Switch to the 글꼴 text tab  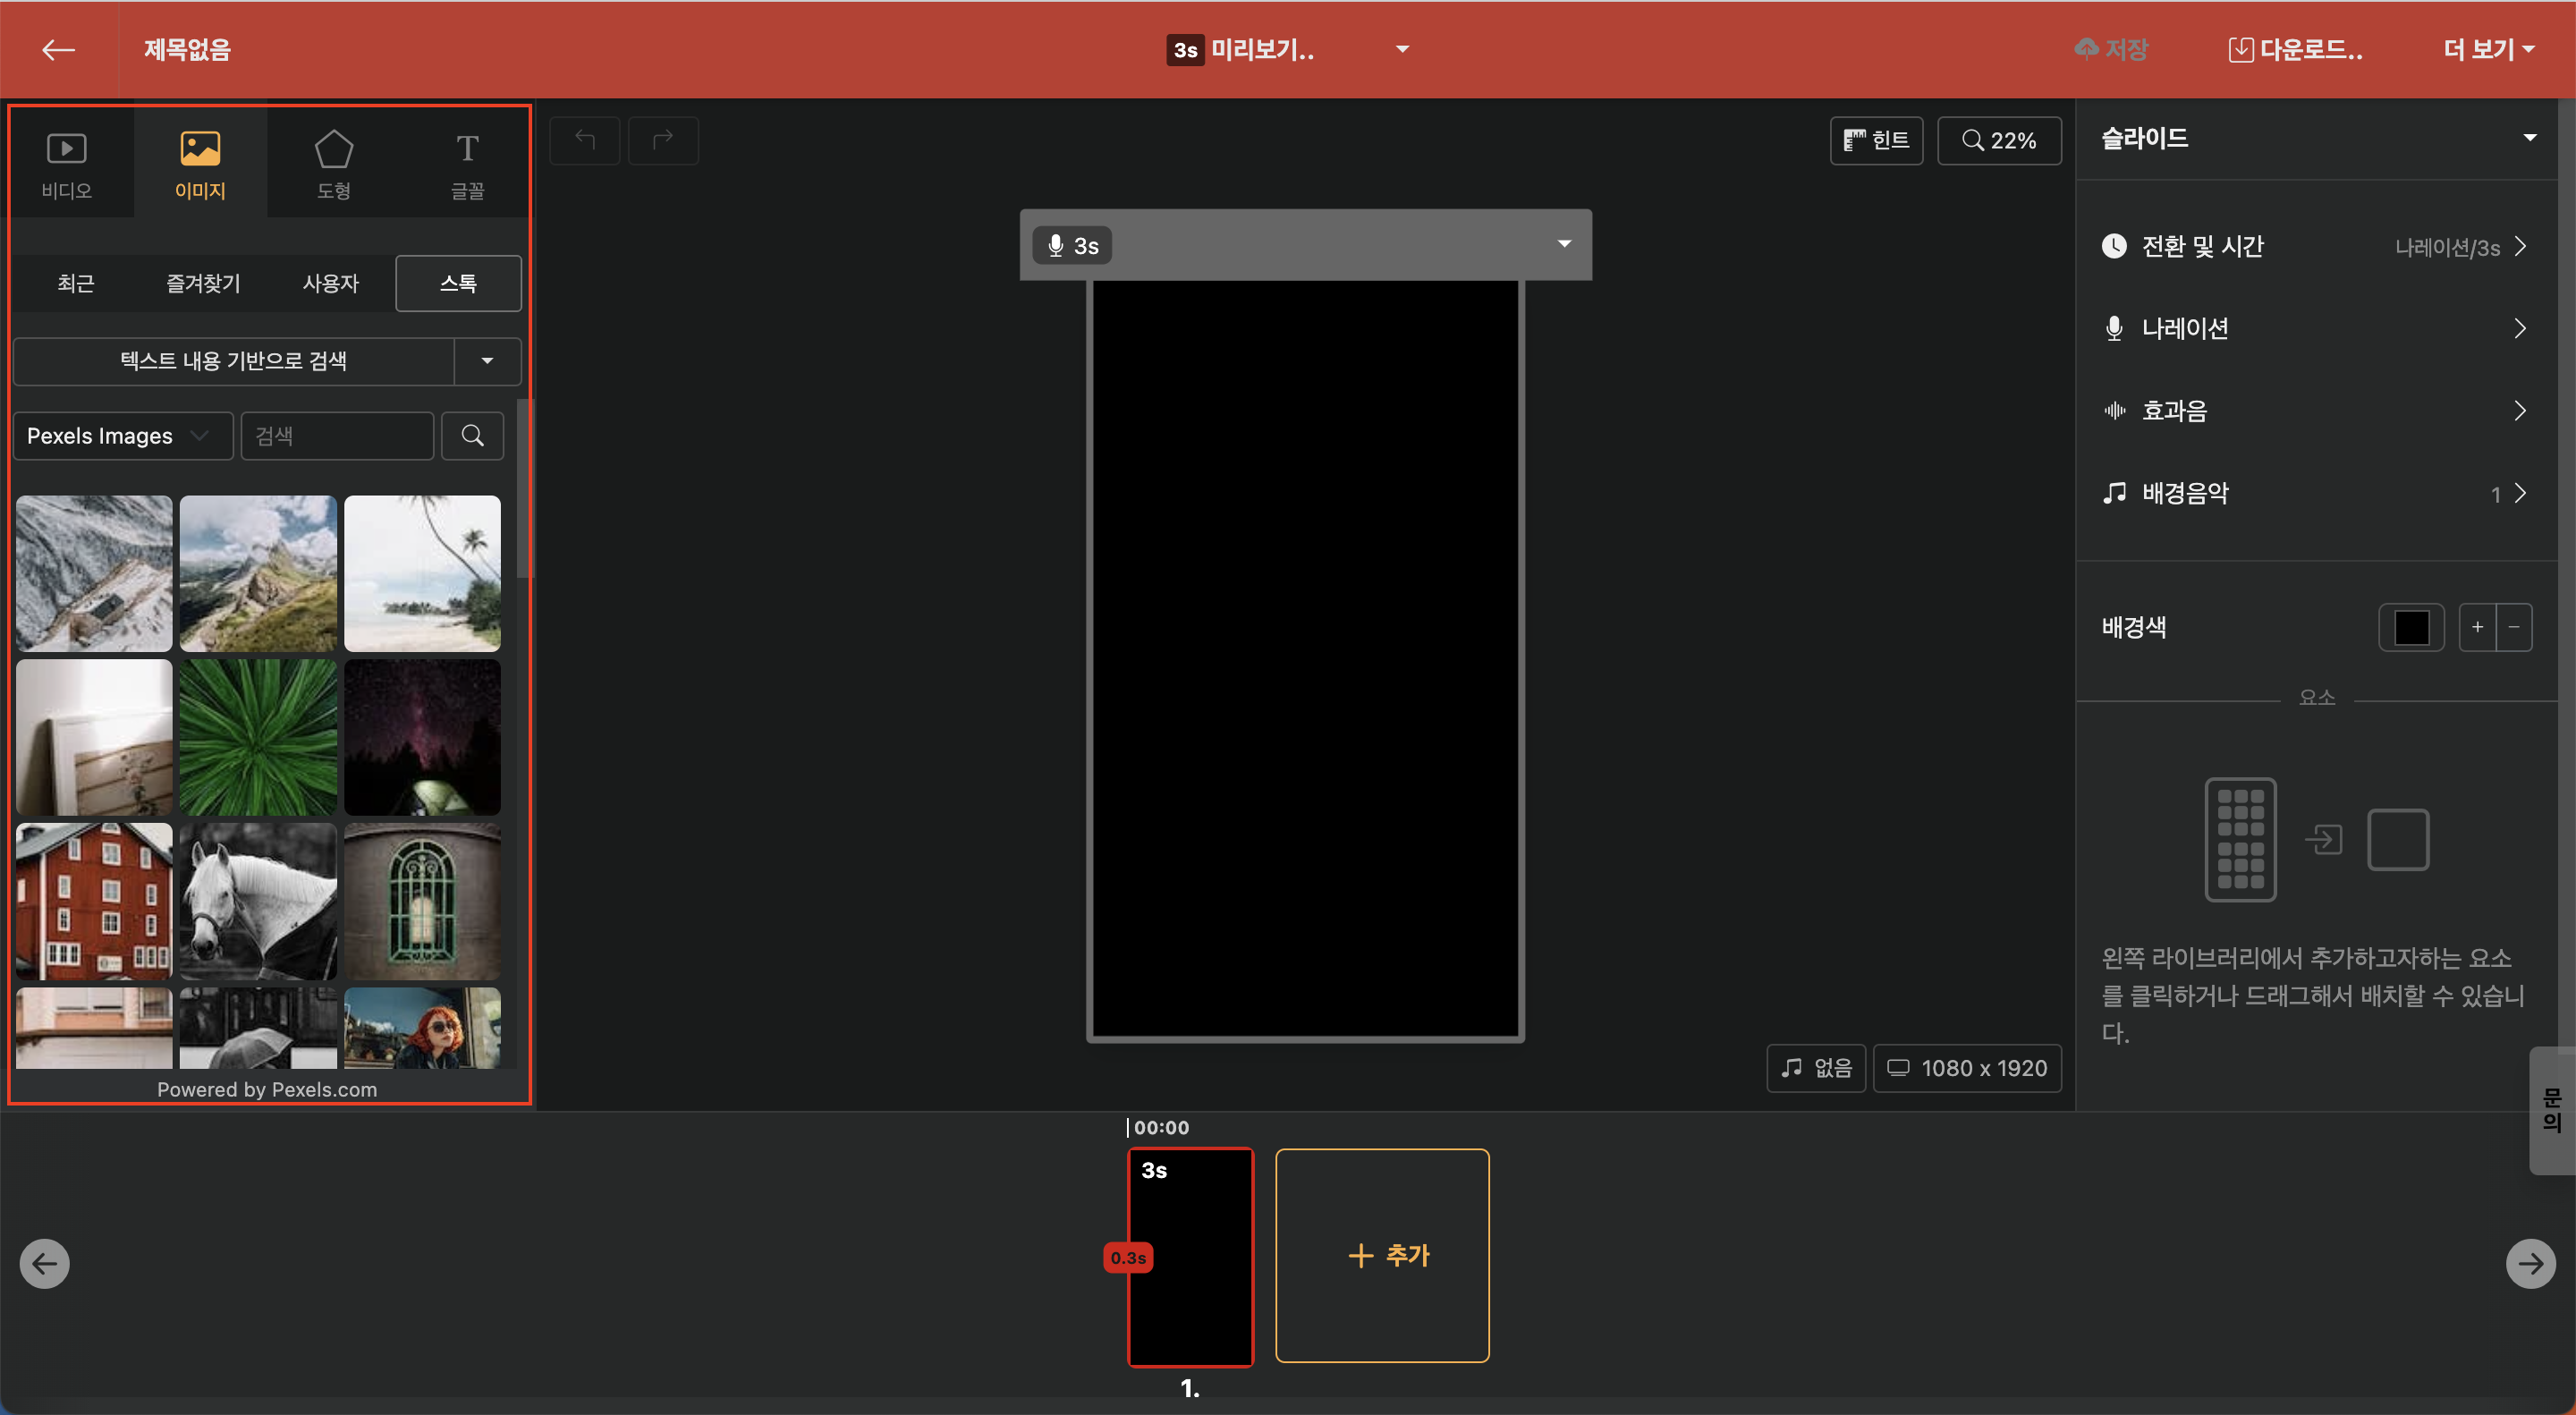click(467, 163)
